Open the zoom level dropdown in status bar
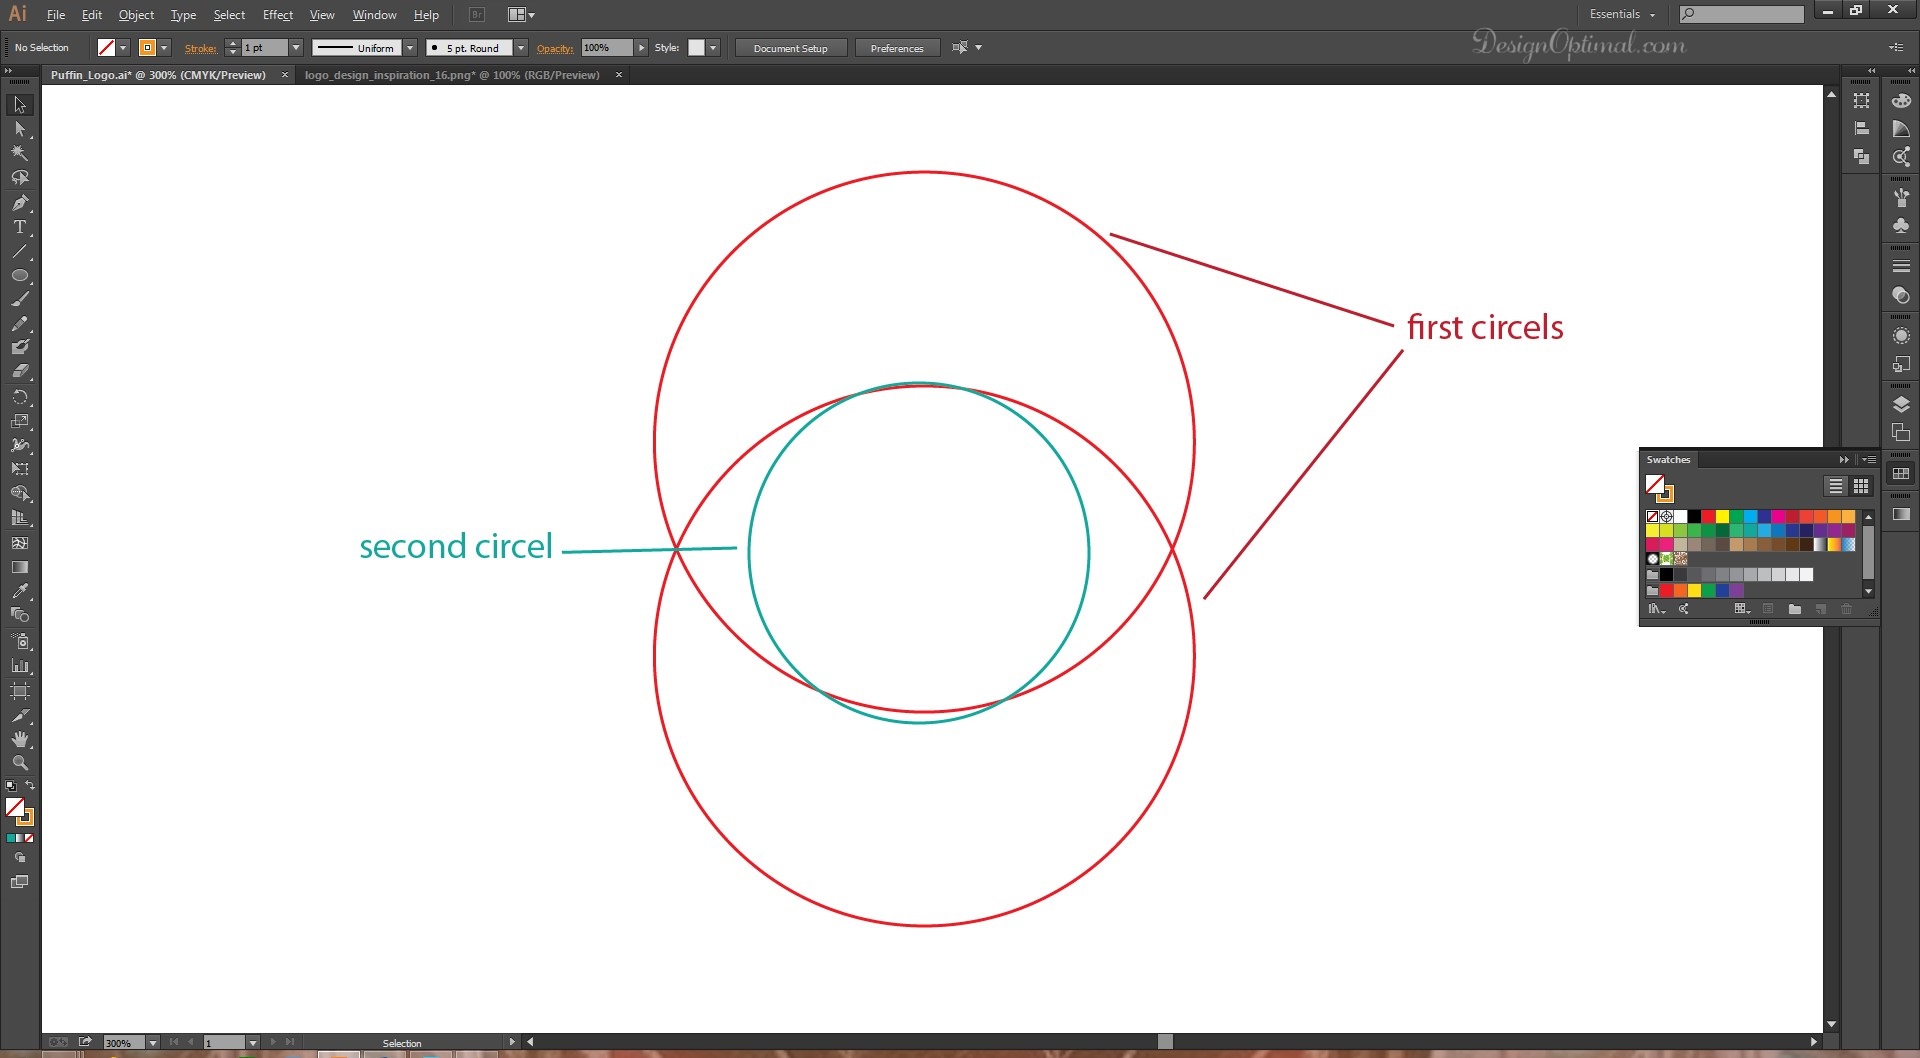The height and width of the screenshot is (1058, 1920). (153, 1042)
